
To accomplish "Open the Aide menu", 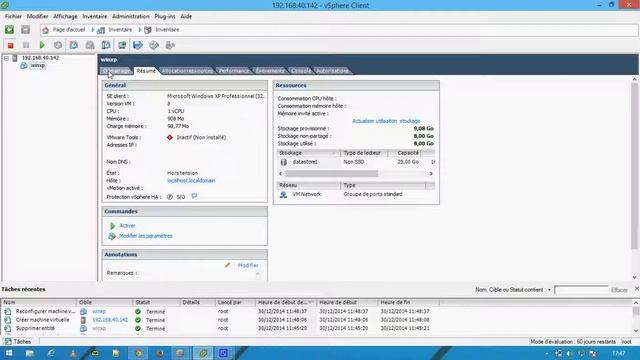I will point(186,16).
